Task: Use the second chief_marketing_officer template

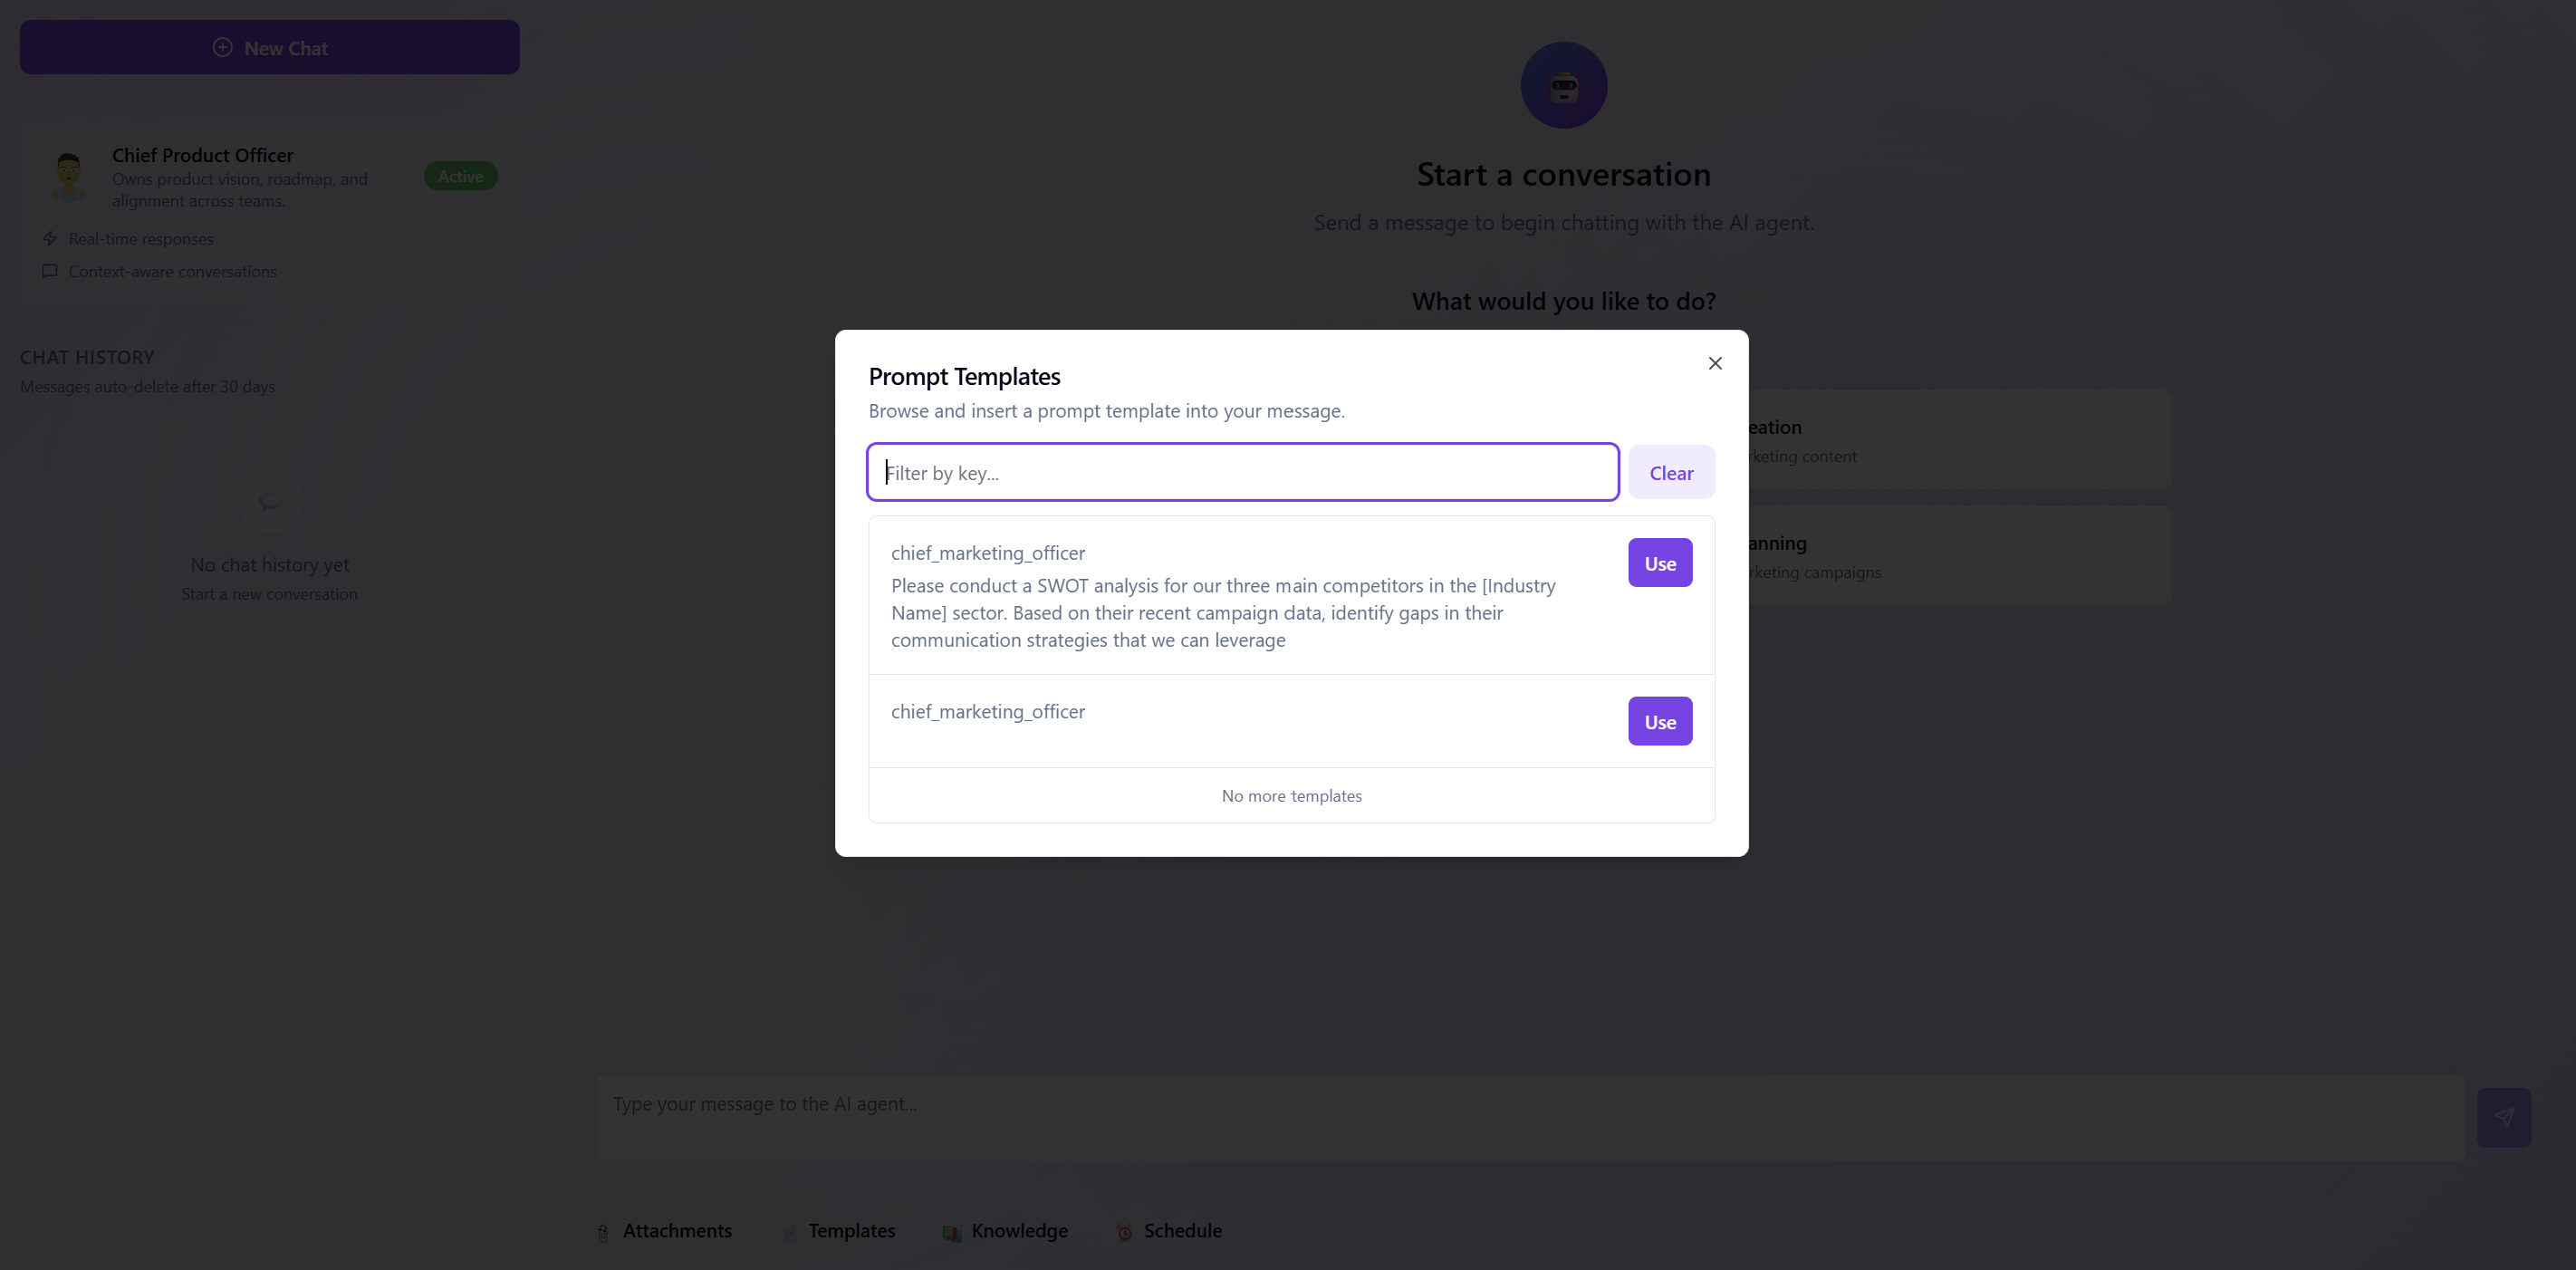Action: pos(1659,721)
